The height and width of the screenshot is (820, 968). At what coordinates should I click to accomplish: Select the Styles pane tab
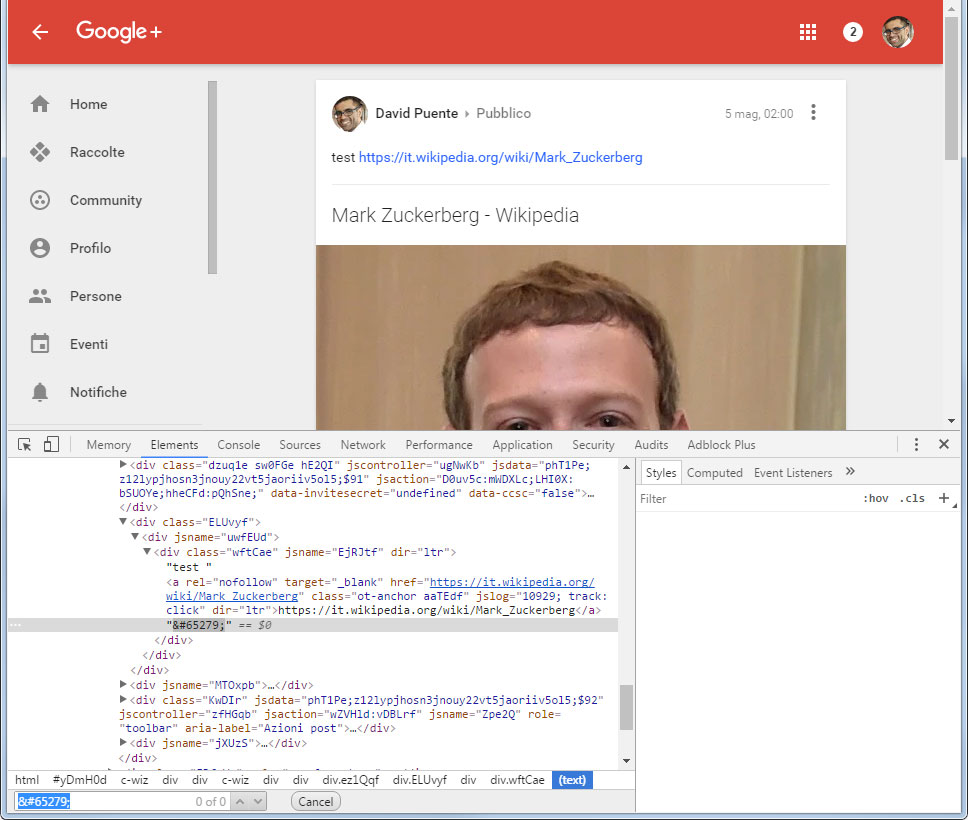point(661,472)
